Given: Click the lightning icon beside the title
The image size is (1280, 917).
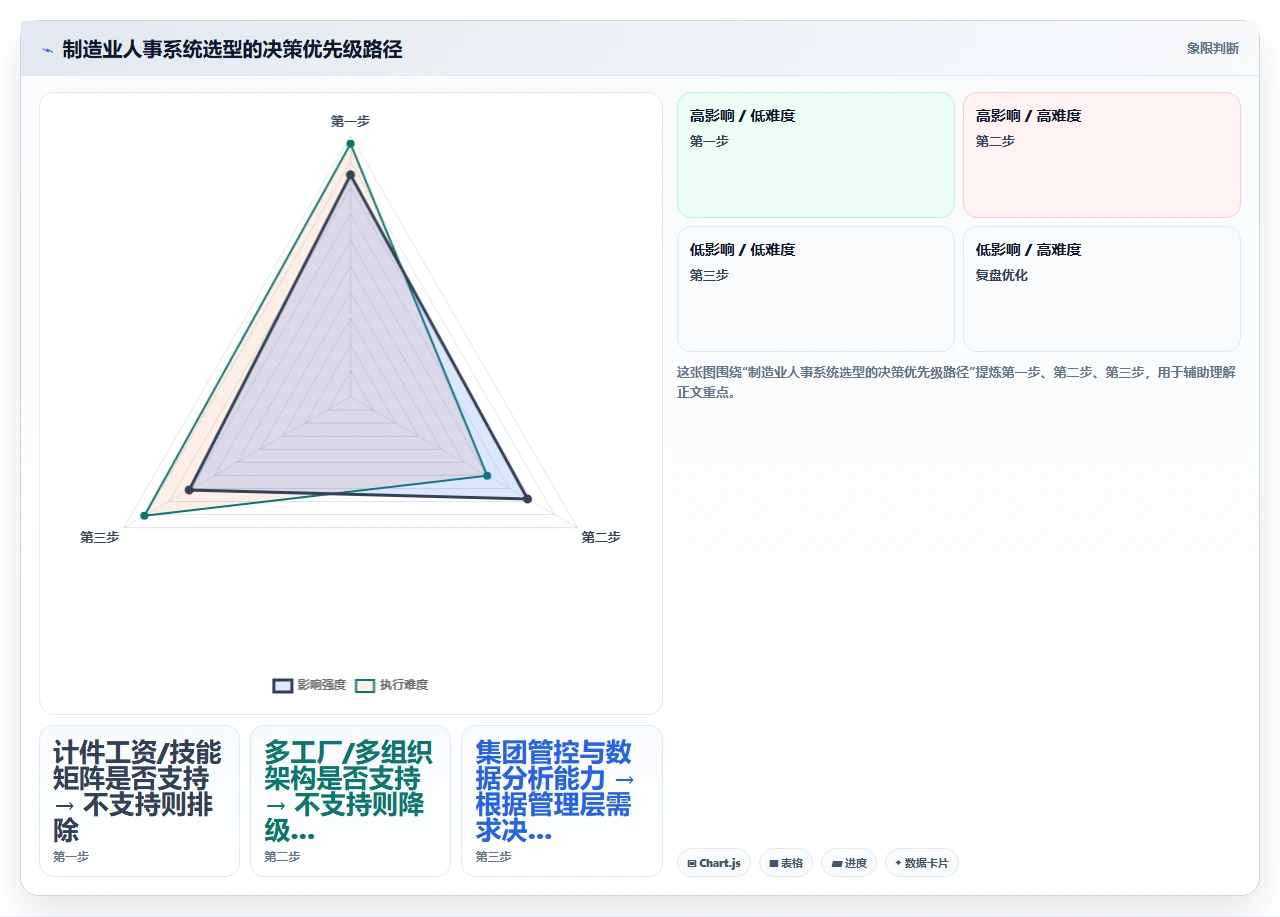Looking at the screenshot, I should 47,50.
